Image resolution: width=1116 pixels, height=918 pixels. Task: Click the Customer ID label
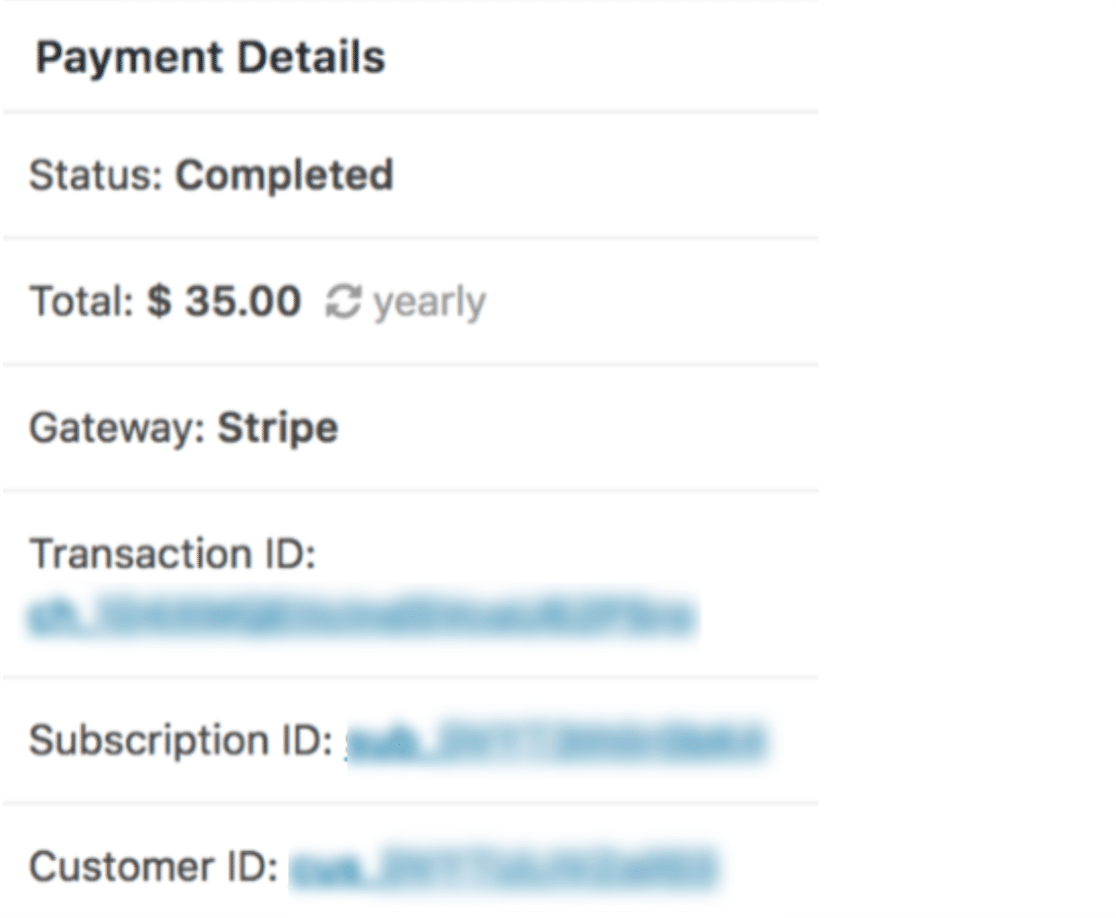pyautogui.click(x=154, y=867)
